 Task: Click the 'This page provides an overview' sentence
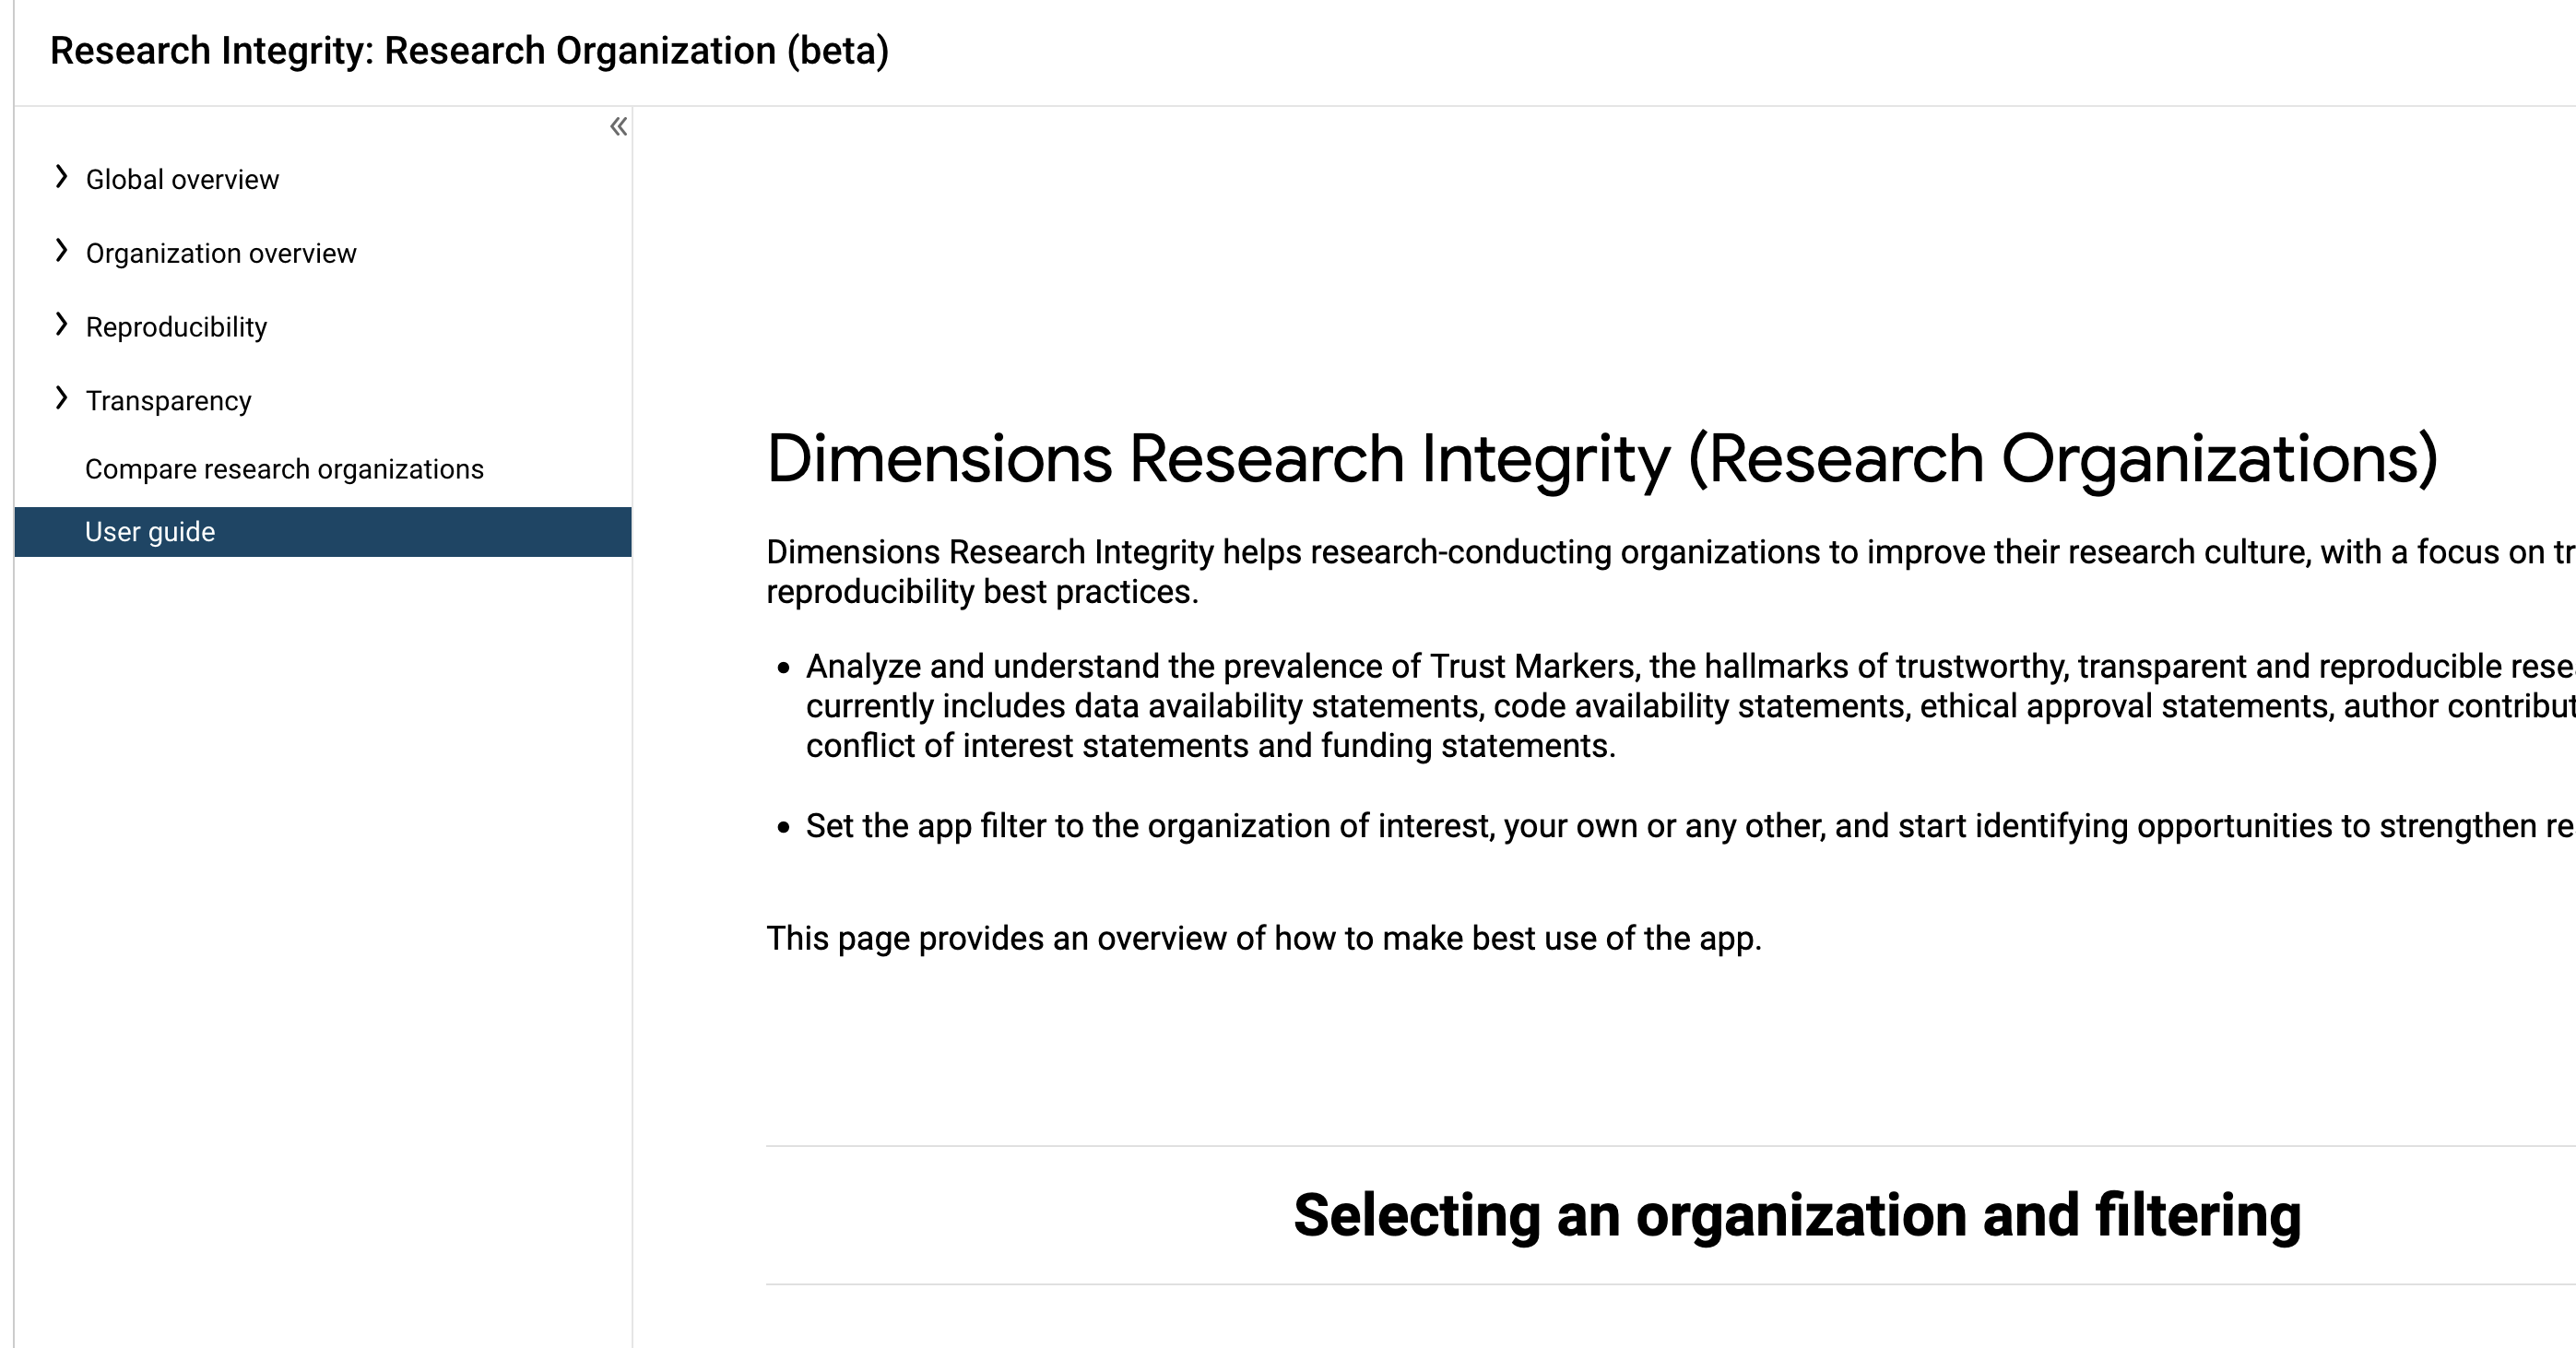point(1264,938)
